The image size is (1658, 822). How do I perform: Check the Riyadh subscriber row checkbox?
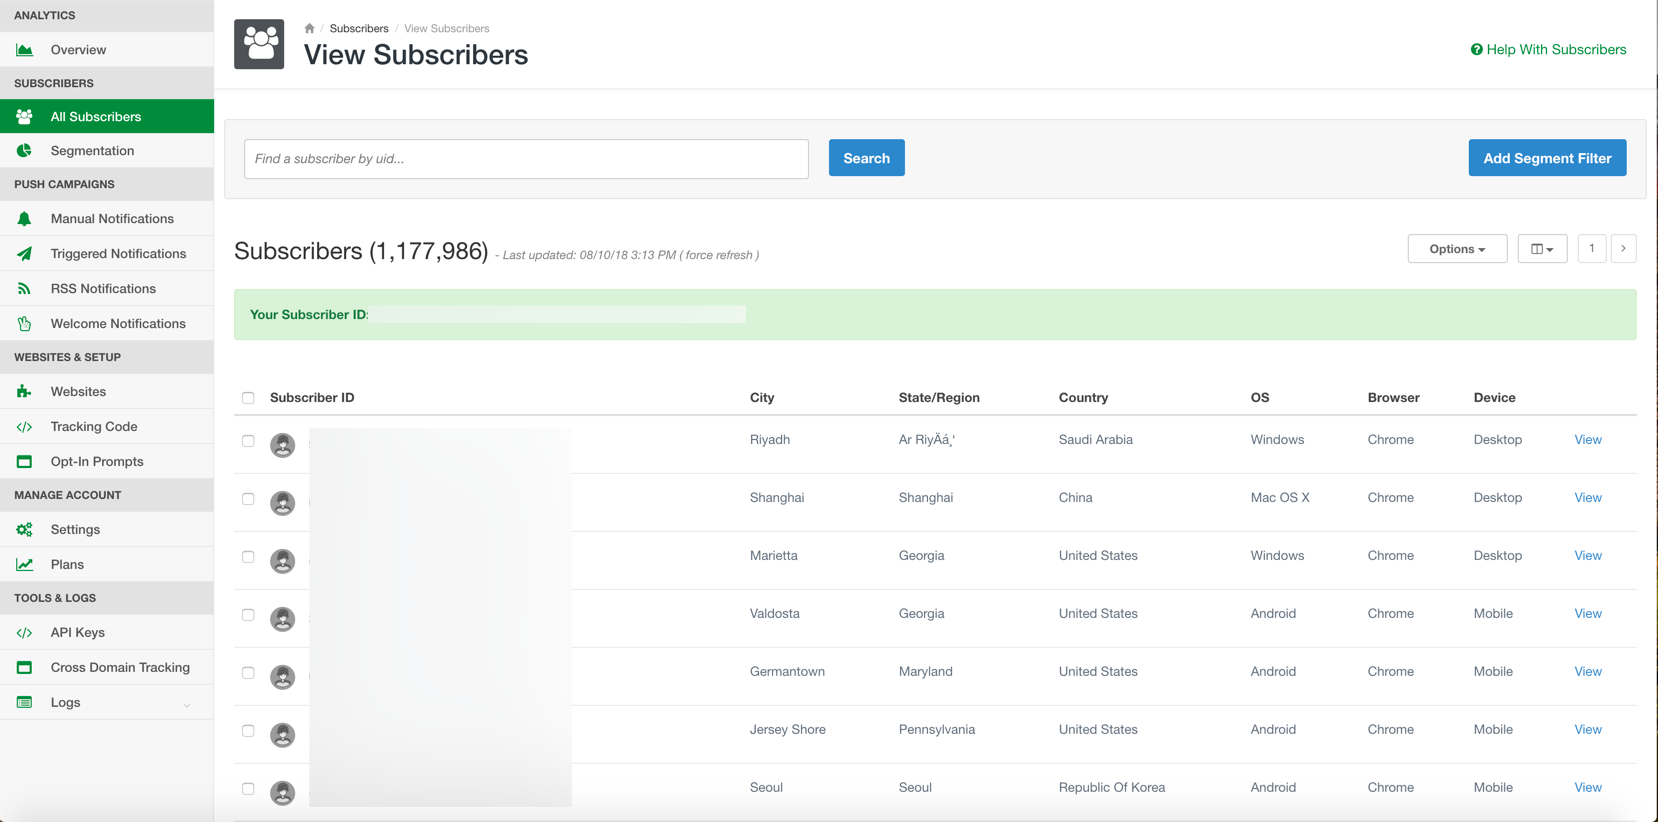point(248,441)
